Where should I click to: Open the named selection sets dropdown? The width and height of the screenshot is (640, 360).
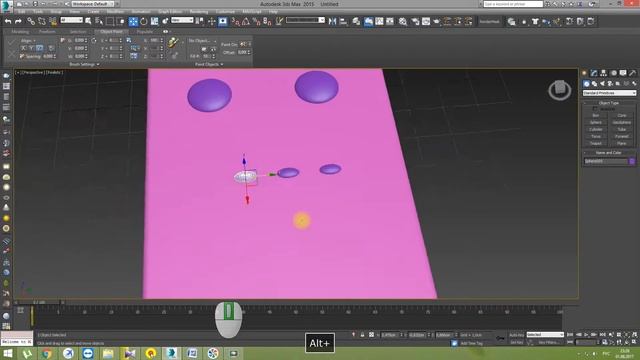(x=305, y=20)
